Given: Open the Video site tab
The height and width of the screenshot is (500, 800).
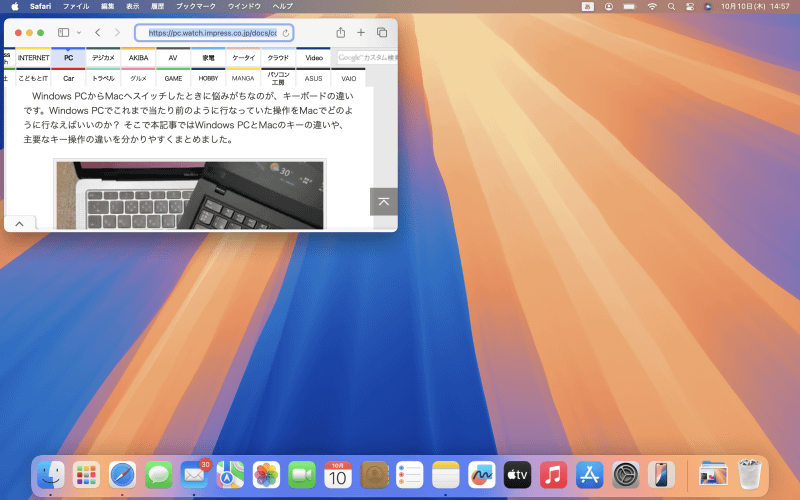Looking at the screenshot, I should [x=314, y=58].
